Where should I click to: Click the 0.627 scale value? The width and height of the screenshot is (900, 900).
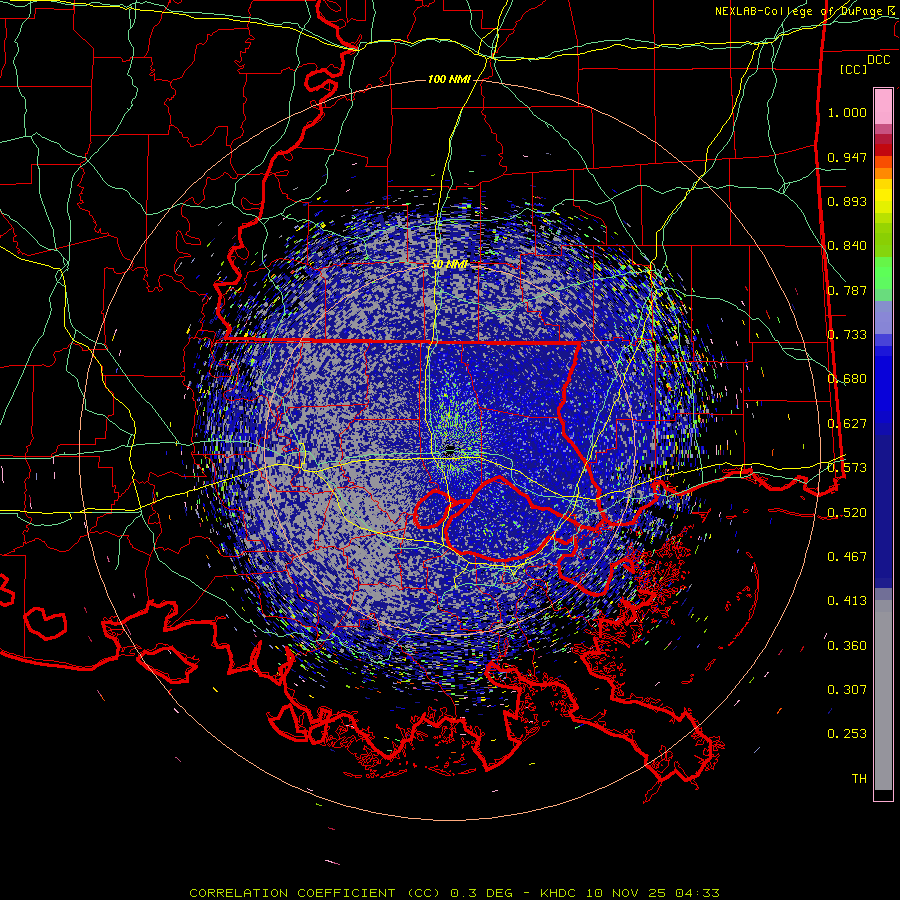pos(847,424)
